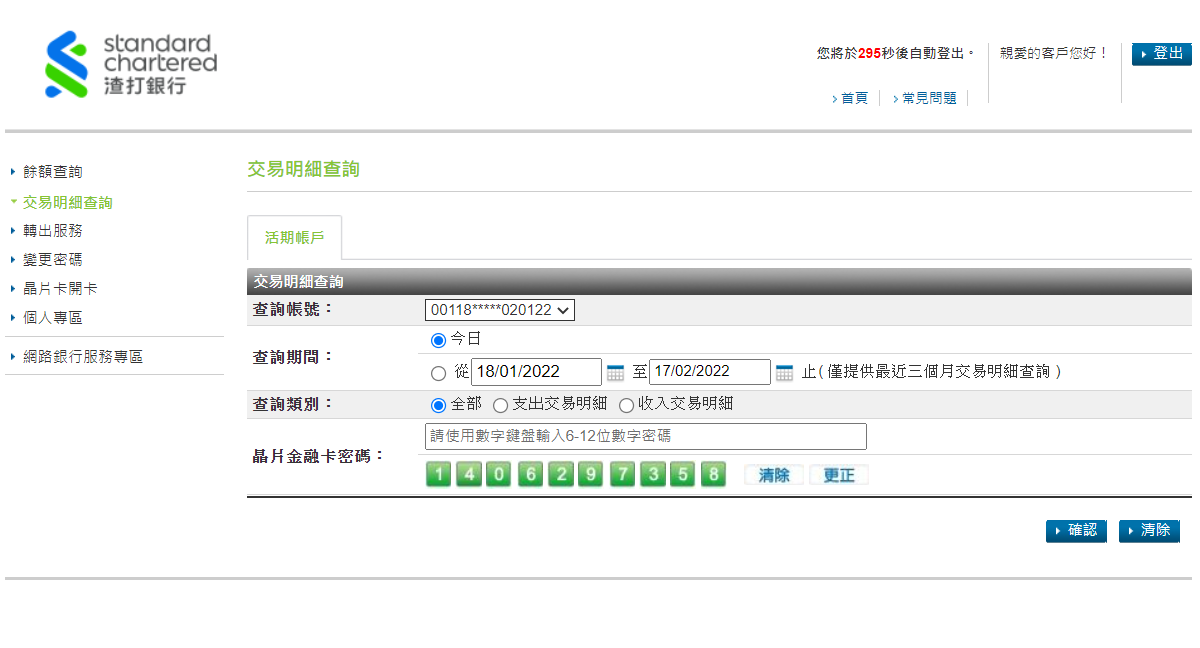Click the 登出 logout button

1162,54
